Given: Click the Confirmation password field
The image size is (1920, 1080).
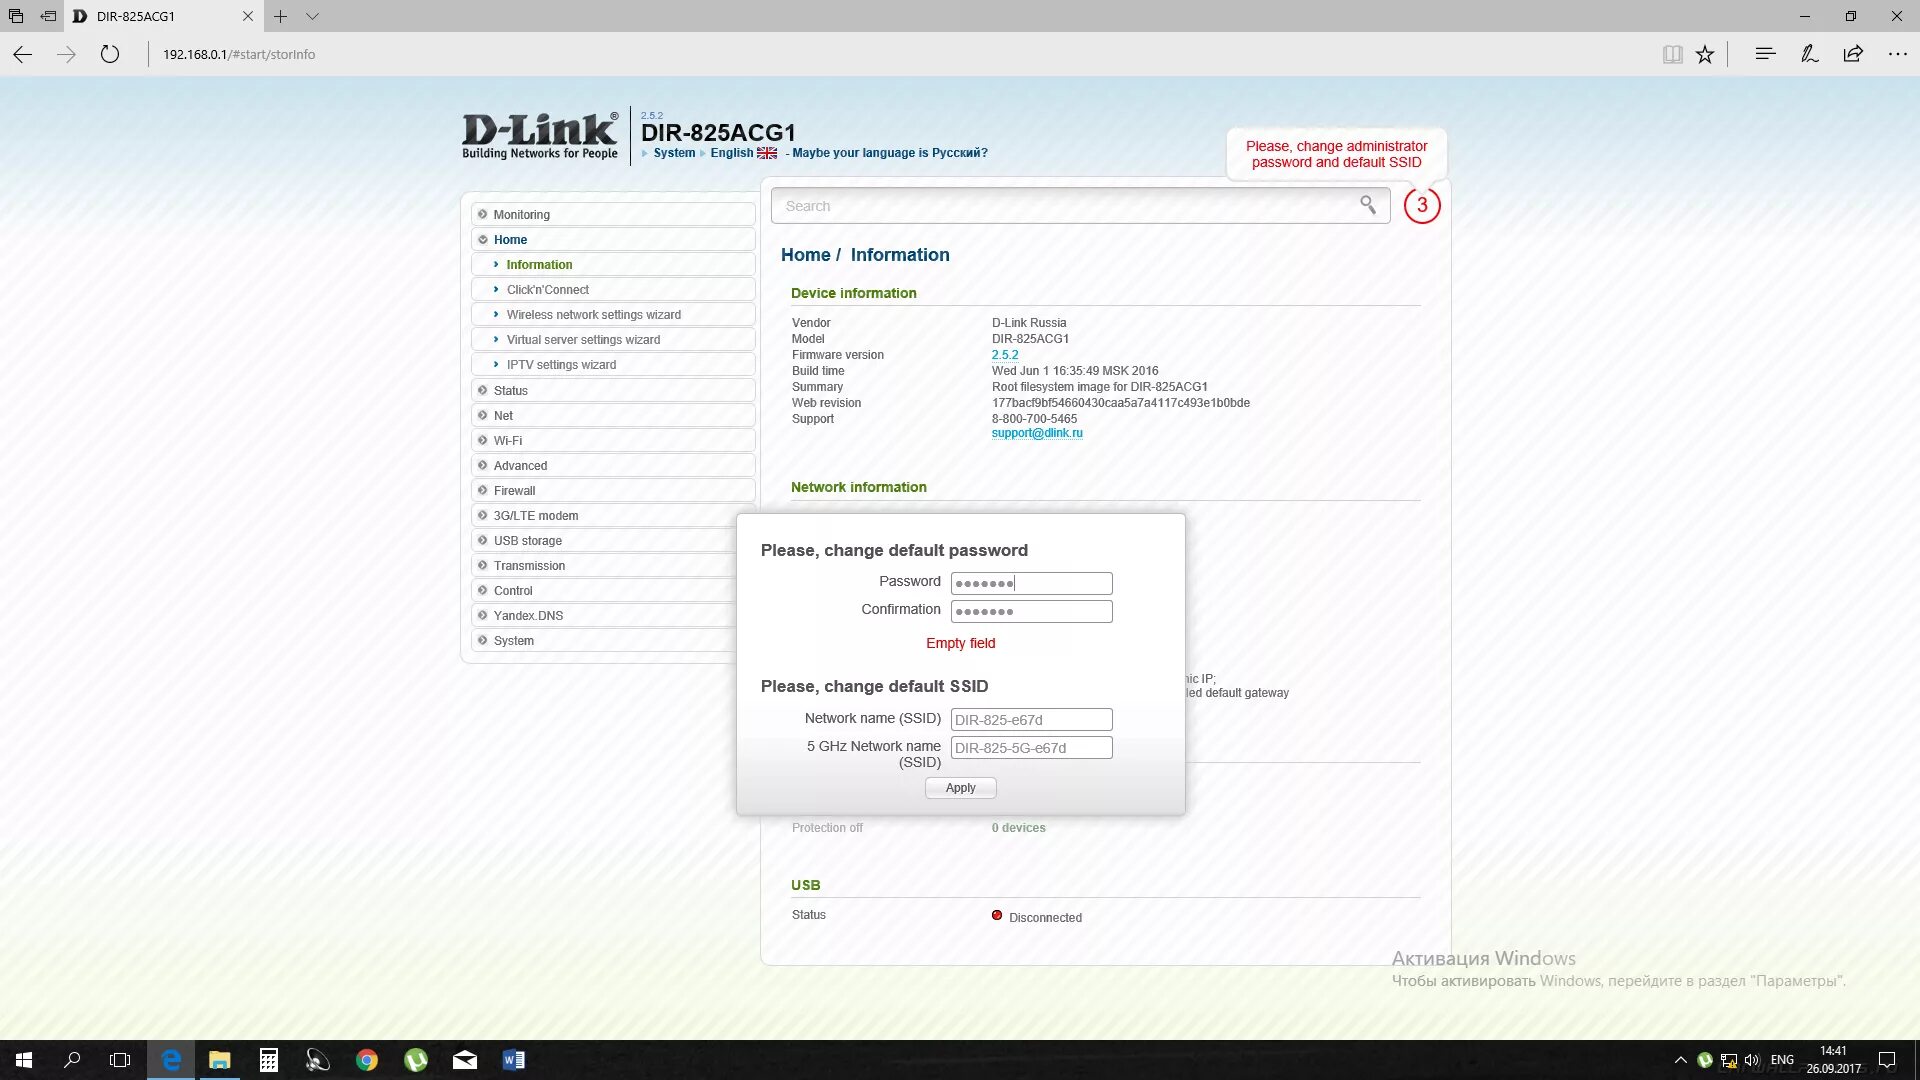Looking at the screenshot, I should point(1030,611).
